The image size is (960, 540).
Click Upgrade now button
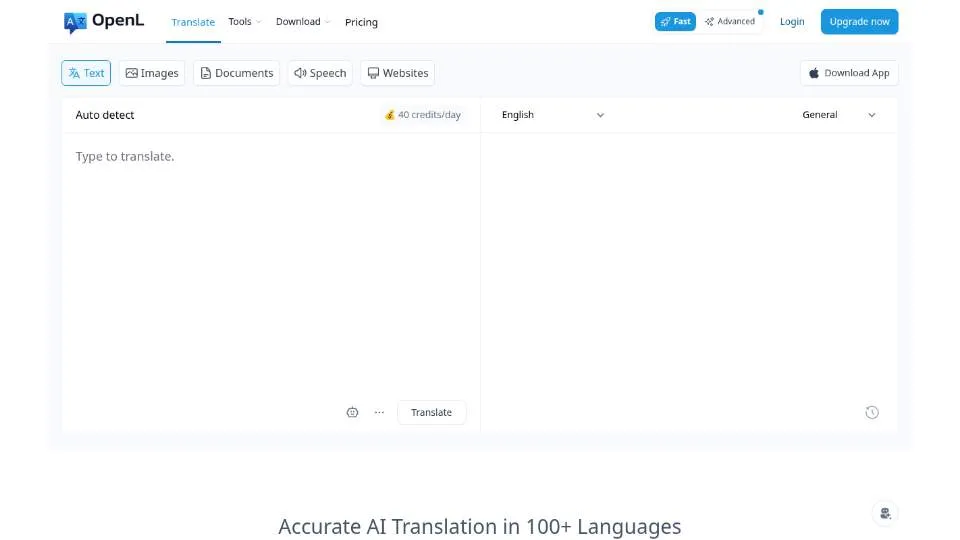click(859, 21)
